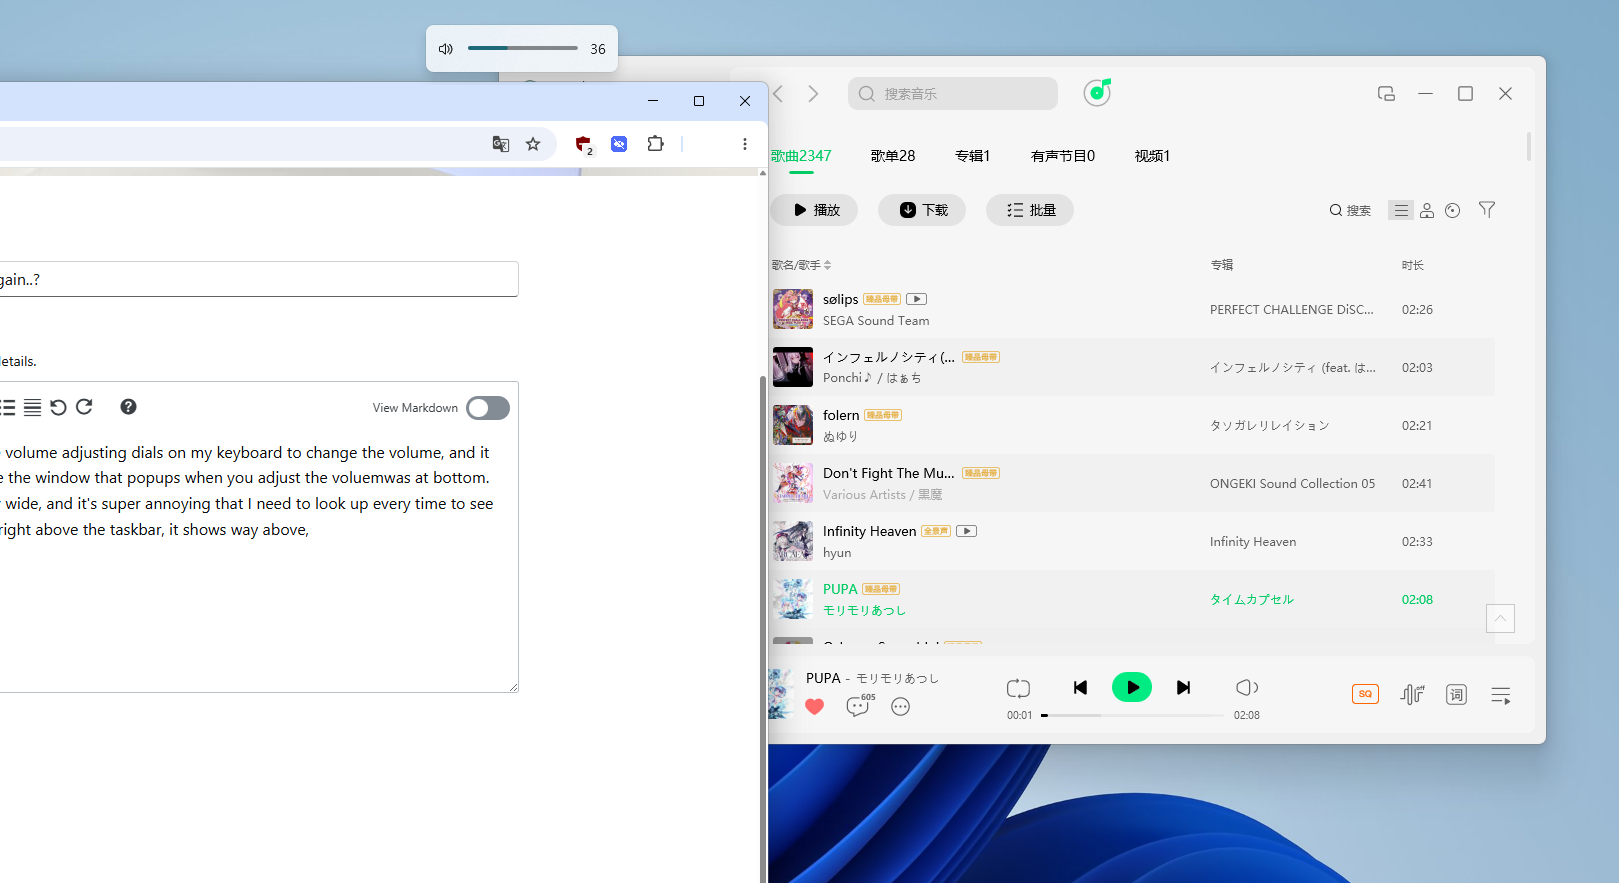Click the blue extension icon in browser toolbar
1619x883 pixels.
tap(619, 144)
